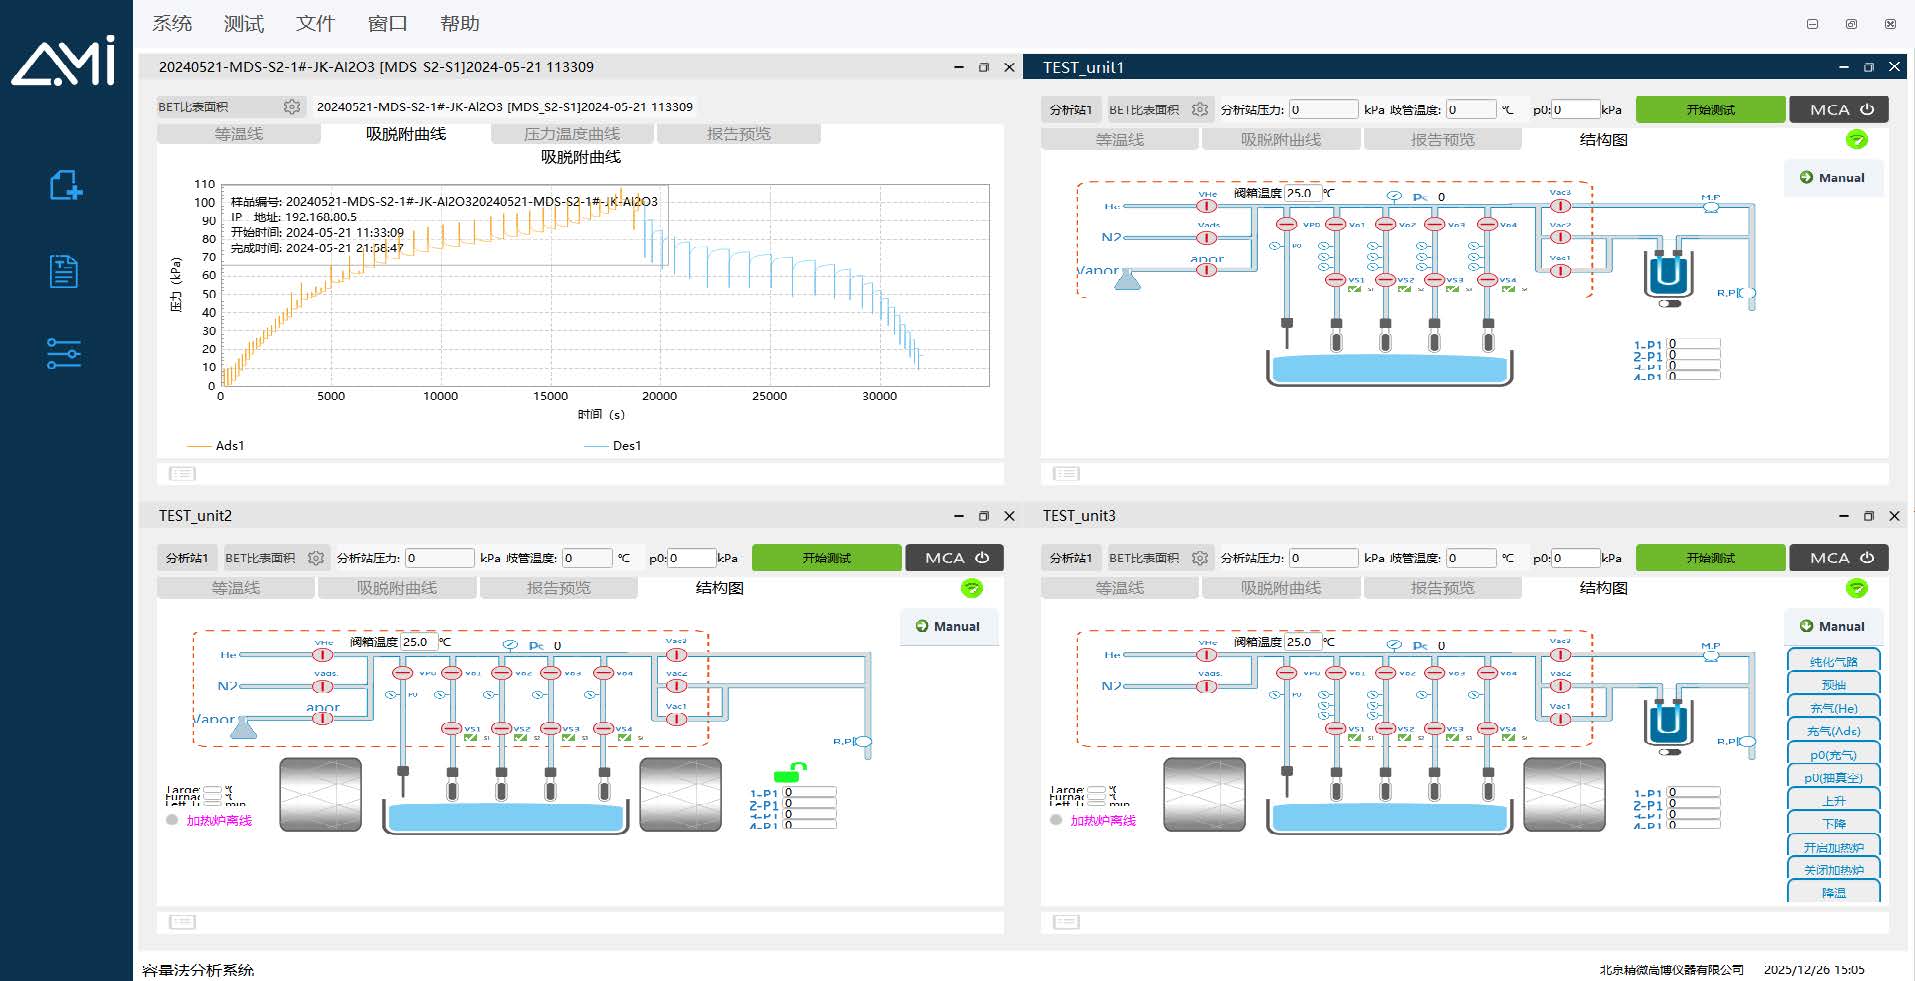Image resolution: width=1915 pixels, height=981 pixels.
Task: Click the green Wi-Fi status icon in TEST_unit1
Action: pos(1857,140)
